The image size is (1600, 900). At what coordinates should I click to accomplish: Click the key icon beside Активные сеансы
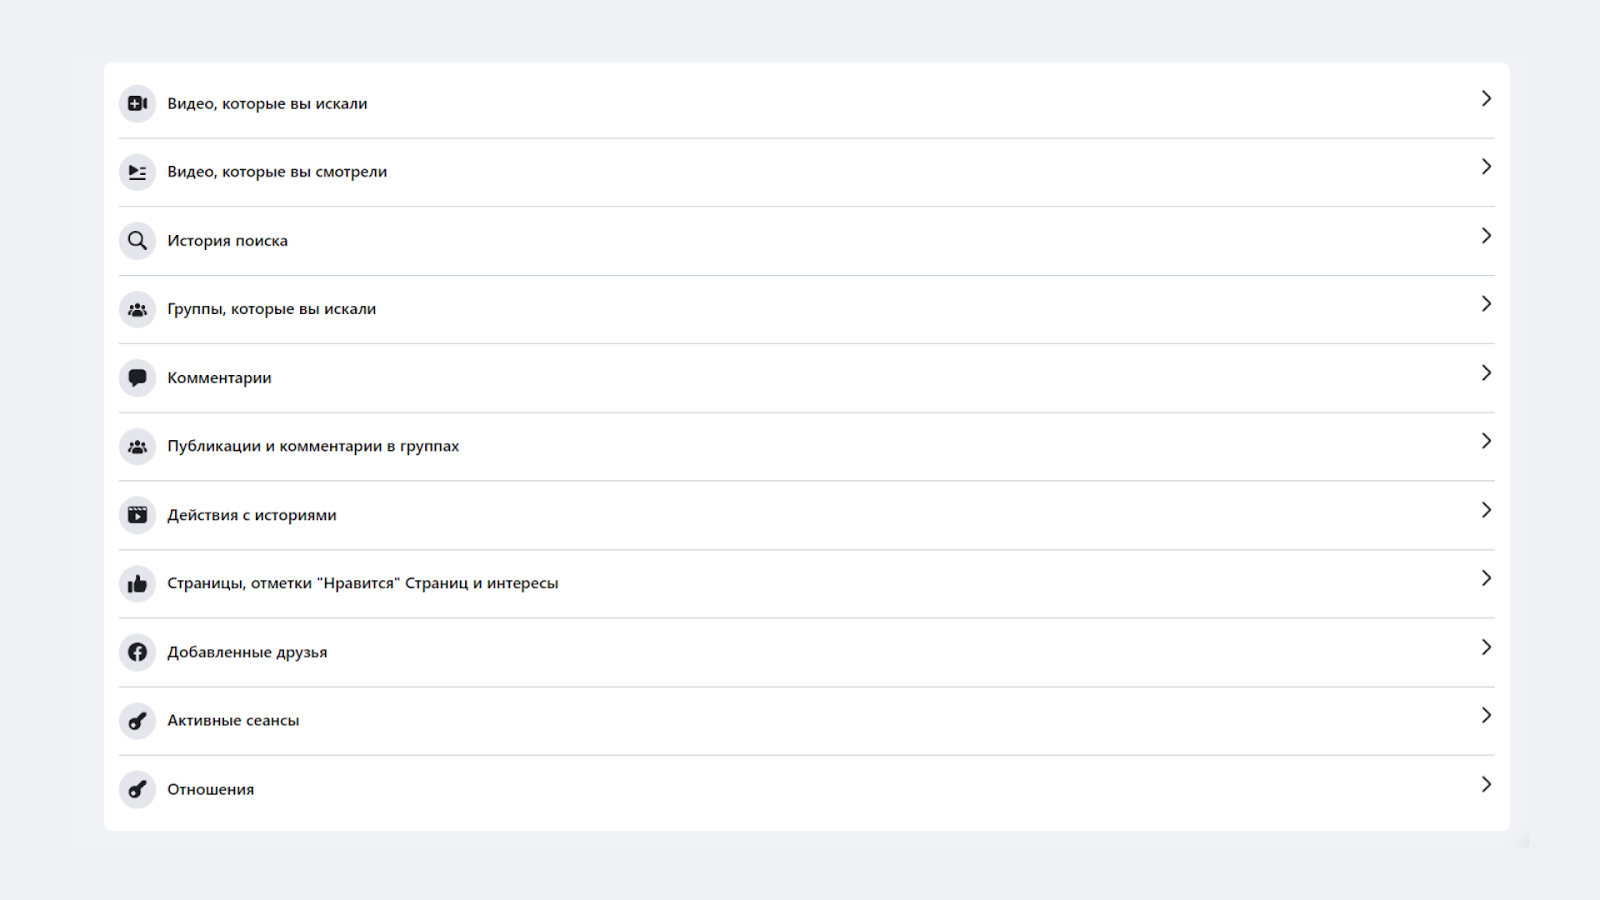(137, 721)
